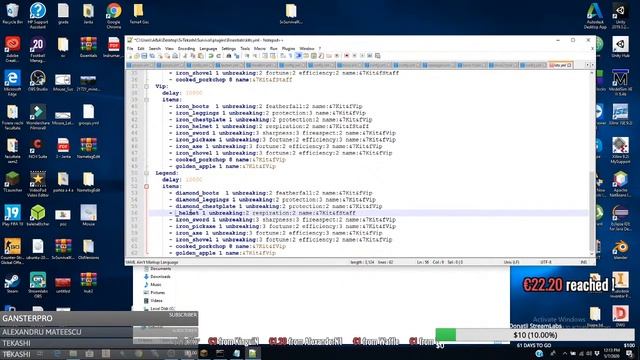
Task: Select the Adobe Creative Cloud desktop icon
Action: tap(12, 48)
